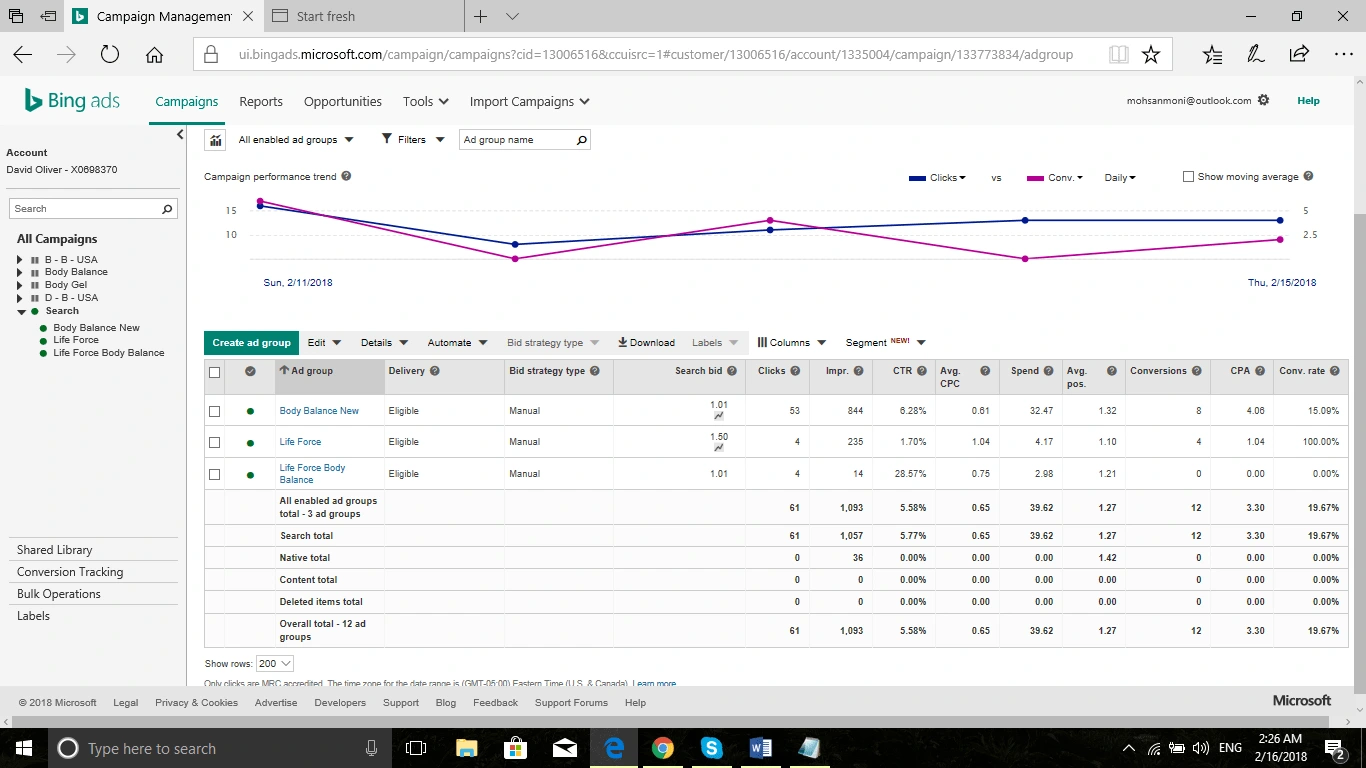Screen dimensions: 1366x768
Task: Click the Delivery column help icon
Action: (435, 371)
